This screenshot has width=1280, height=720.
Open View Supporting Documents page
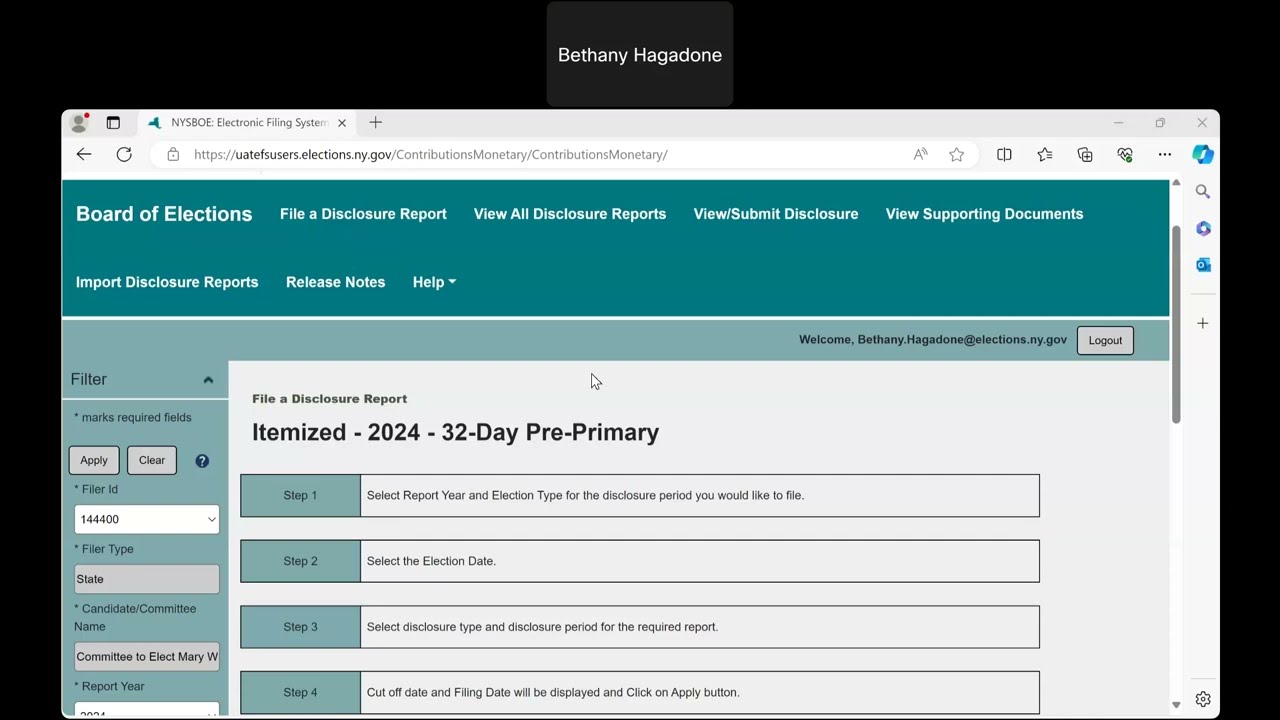click(x=984, y=214)
